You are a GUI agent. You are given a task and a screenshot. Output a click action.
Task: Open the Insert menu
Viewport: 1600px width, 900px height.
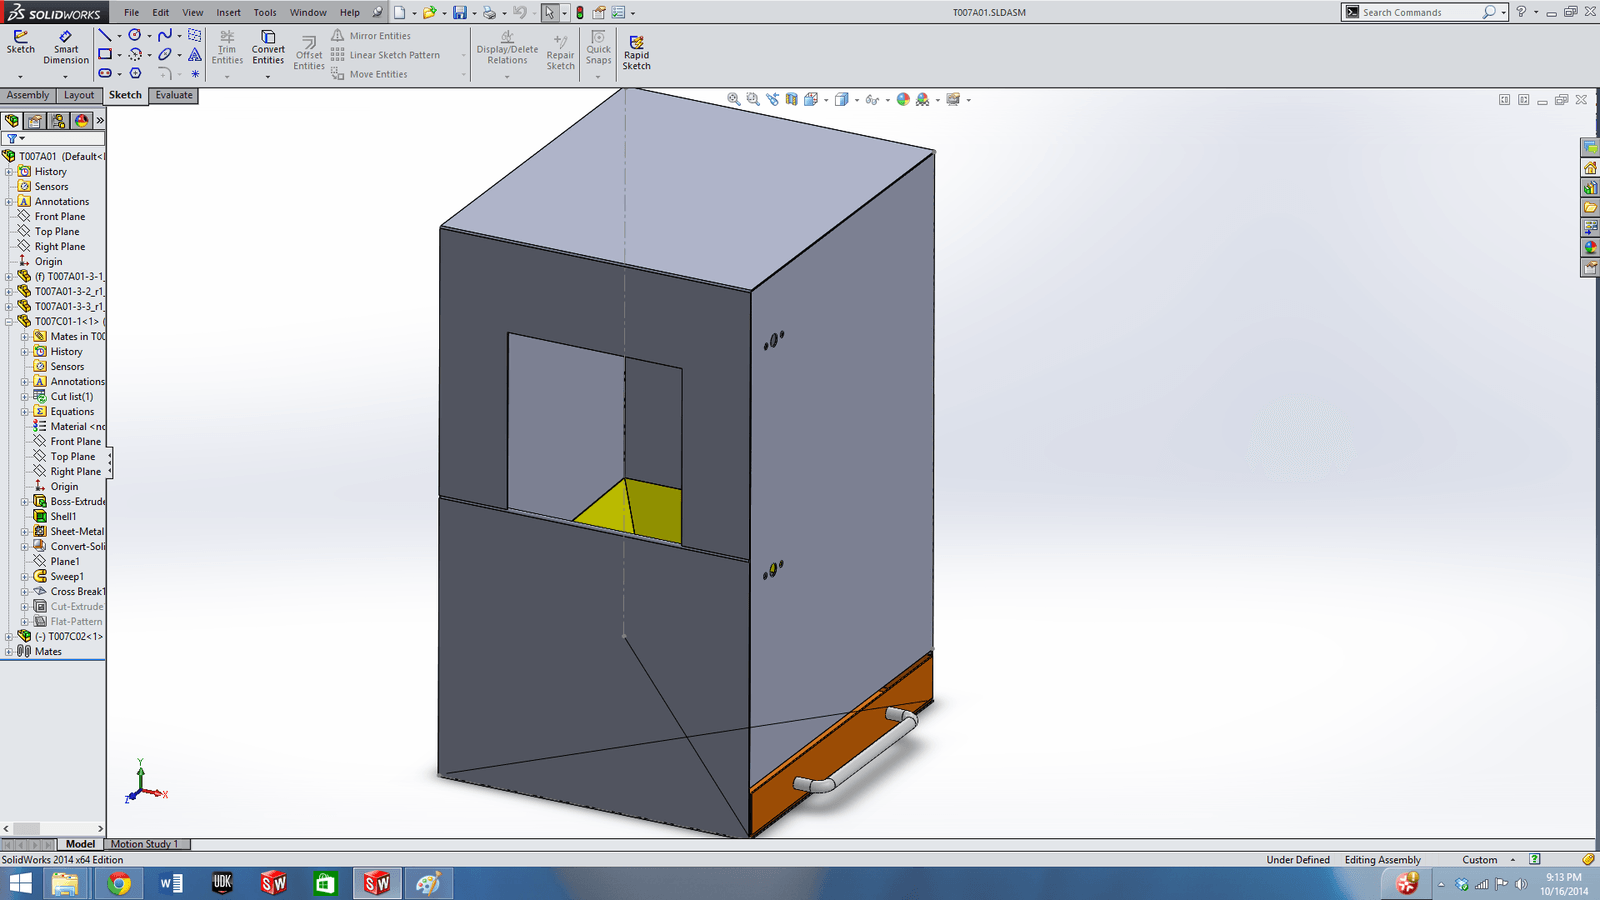tap(228, 13)
